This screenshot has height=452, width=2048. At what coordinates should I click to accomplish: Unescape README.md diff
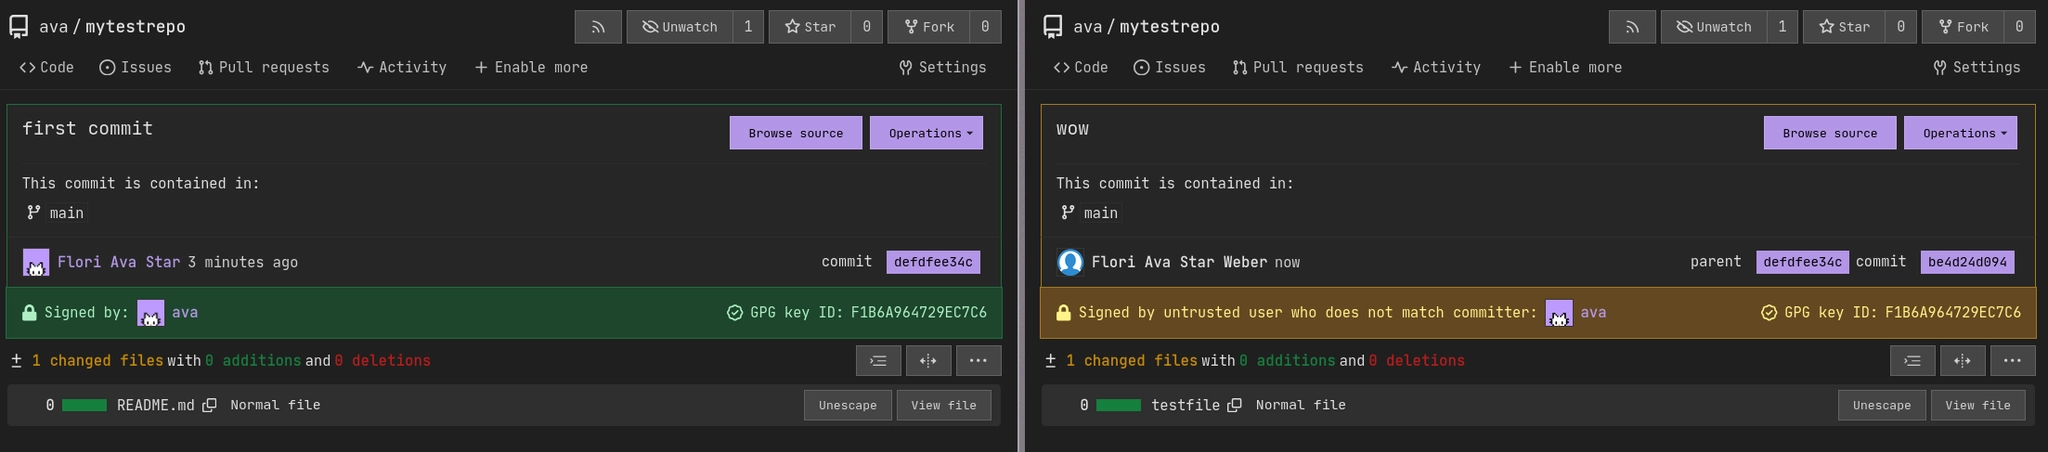[x=848, y=405]
